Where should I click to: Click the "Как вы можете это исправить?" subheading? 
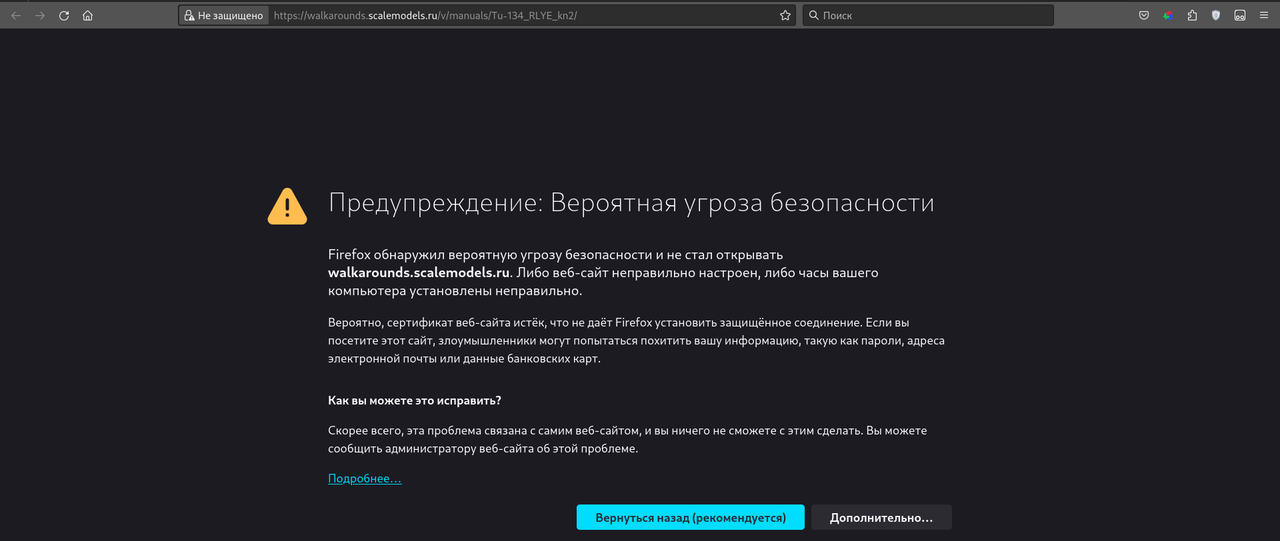tap(414, 400)
